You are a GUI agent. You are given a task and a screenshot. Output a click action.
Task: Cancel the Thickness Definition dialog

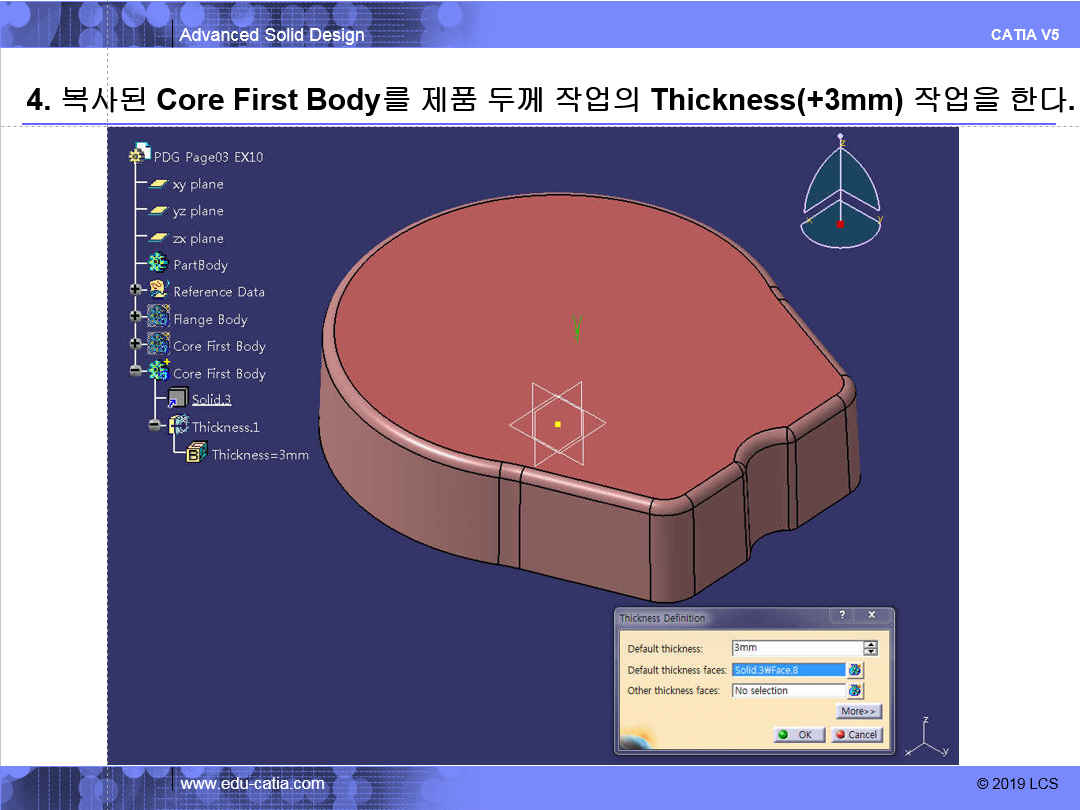[x=856, y=735]
